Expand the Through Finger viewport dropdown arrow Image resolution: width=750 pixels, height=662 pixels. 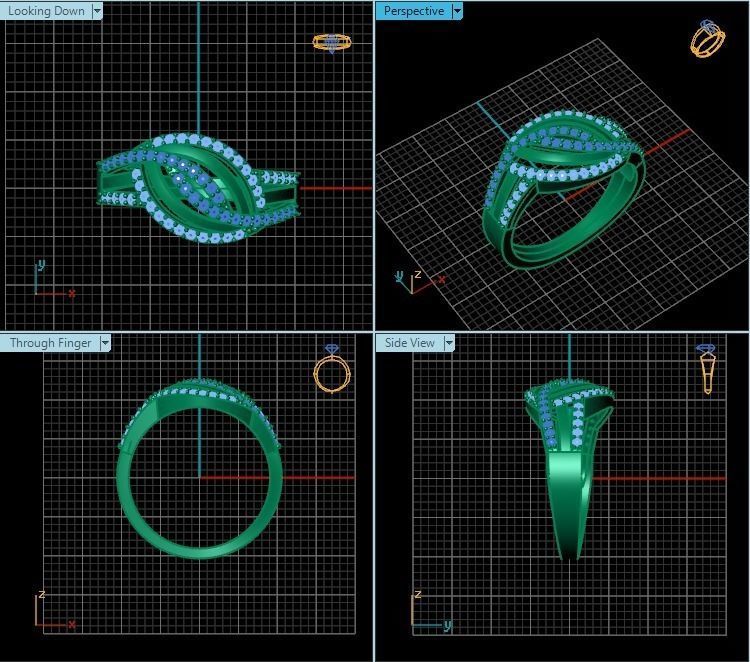(105, 343)
